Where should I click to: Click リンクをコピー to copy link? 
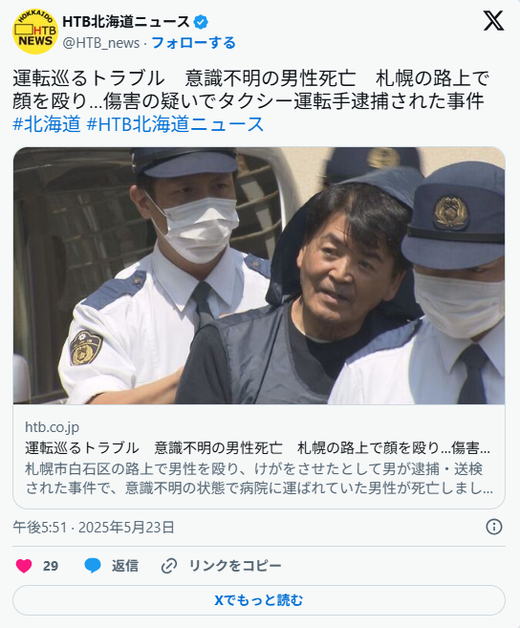(235, 566)
